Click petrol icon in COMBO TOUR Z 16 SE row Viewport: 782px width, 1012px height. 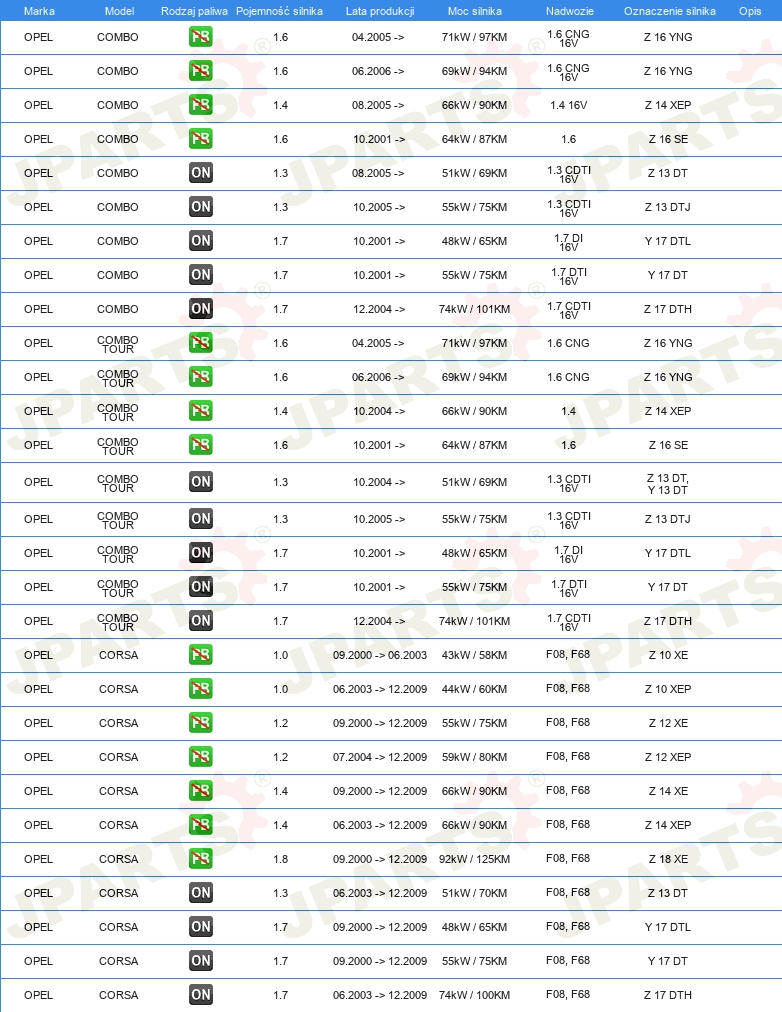(x=201, y=445)
